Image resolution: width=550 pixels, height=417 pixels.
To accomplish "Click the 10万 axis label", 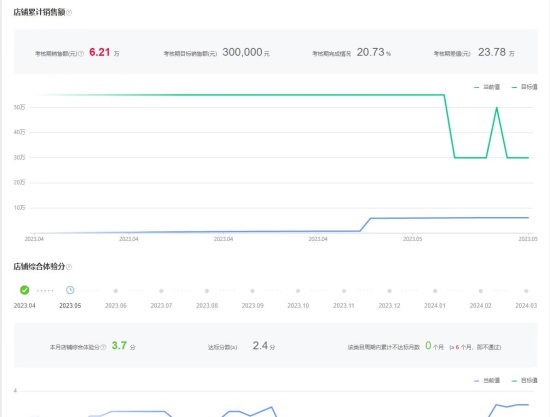I will (x=20, y=208).
